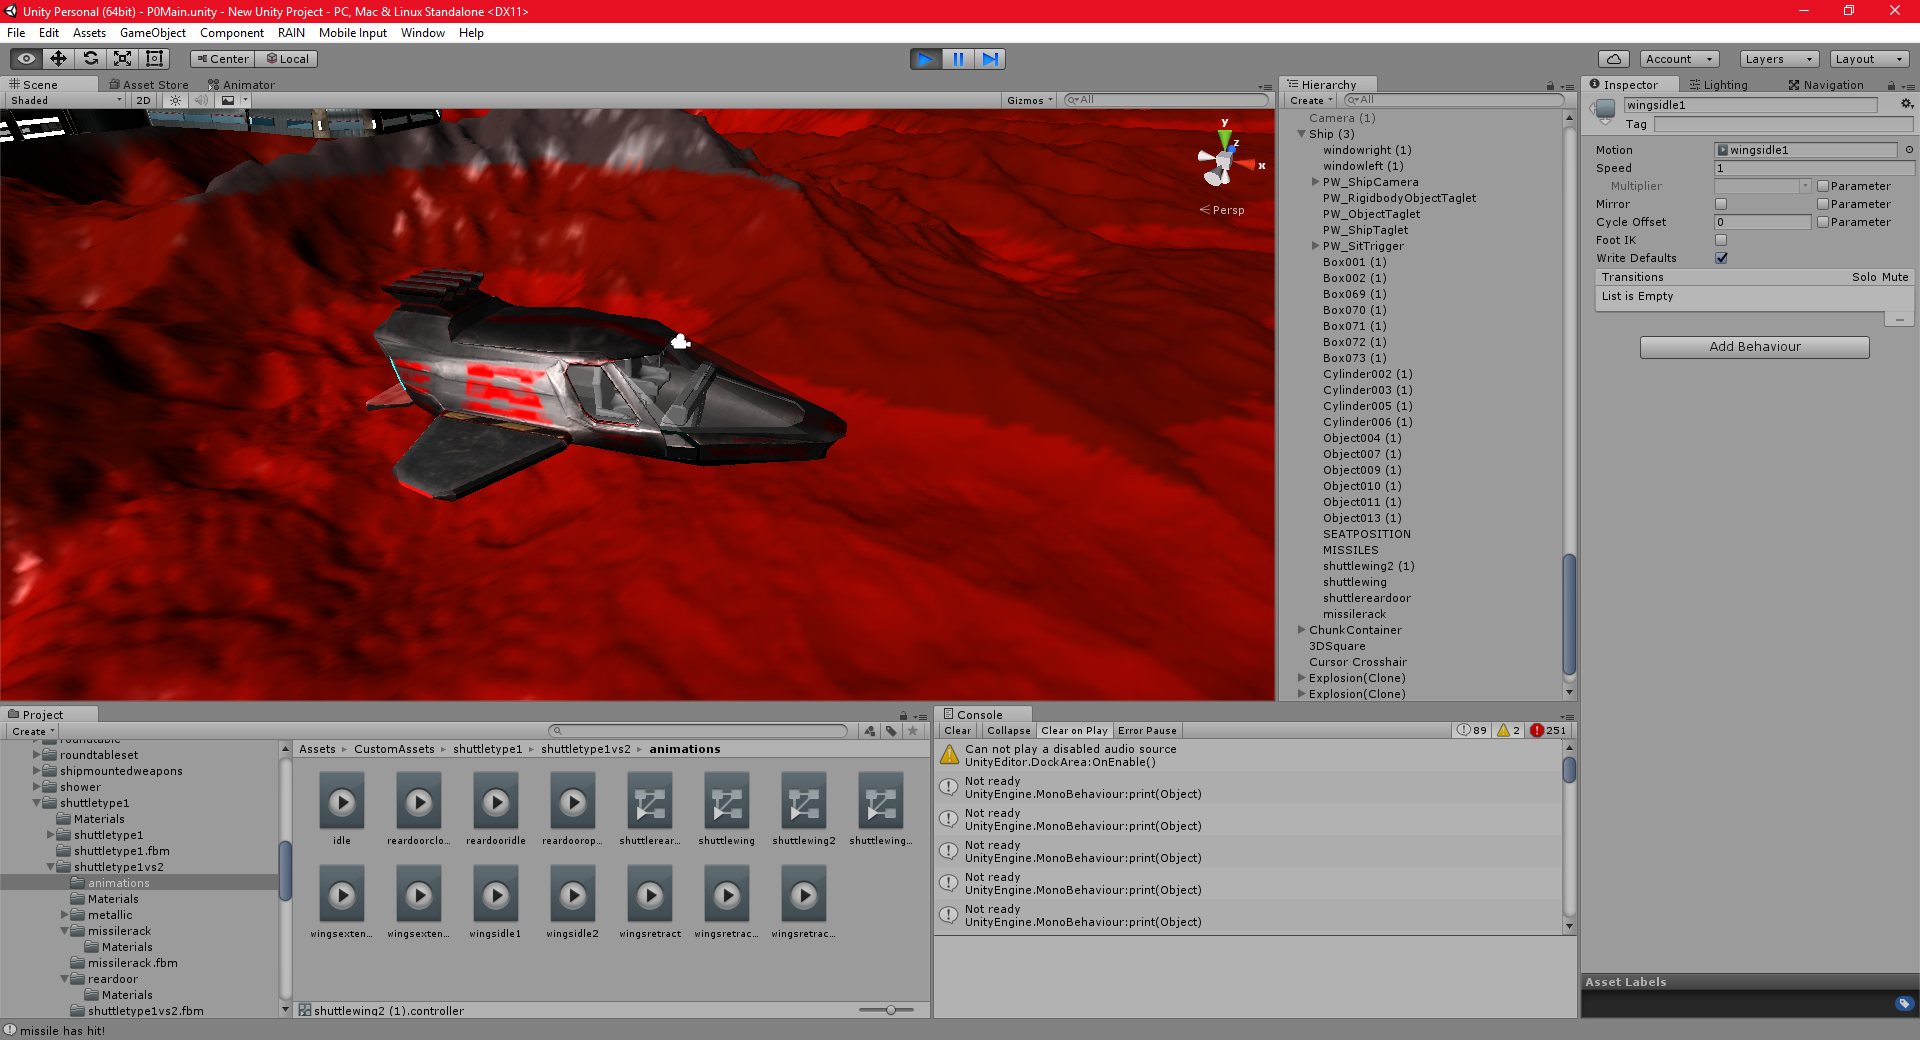1920x1040 pixels.
Task: Open the motion object picker circle
Action: click(1909, 150)
